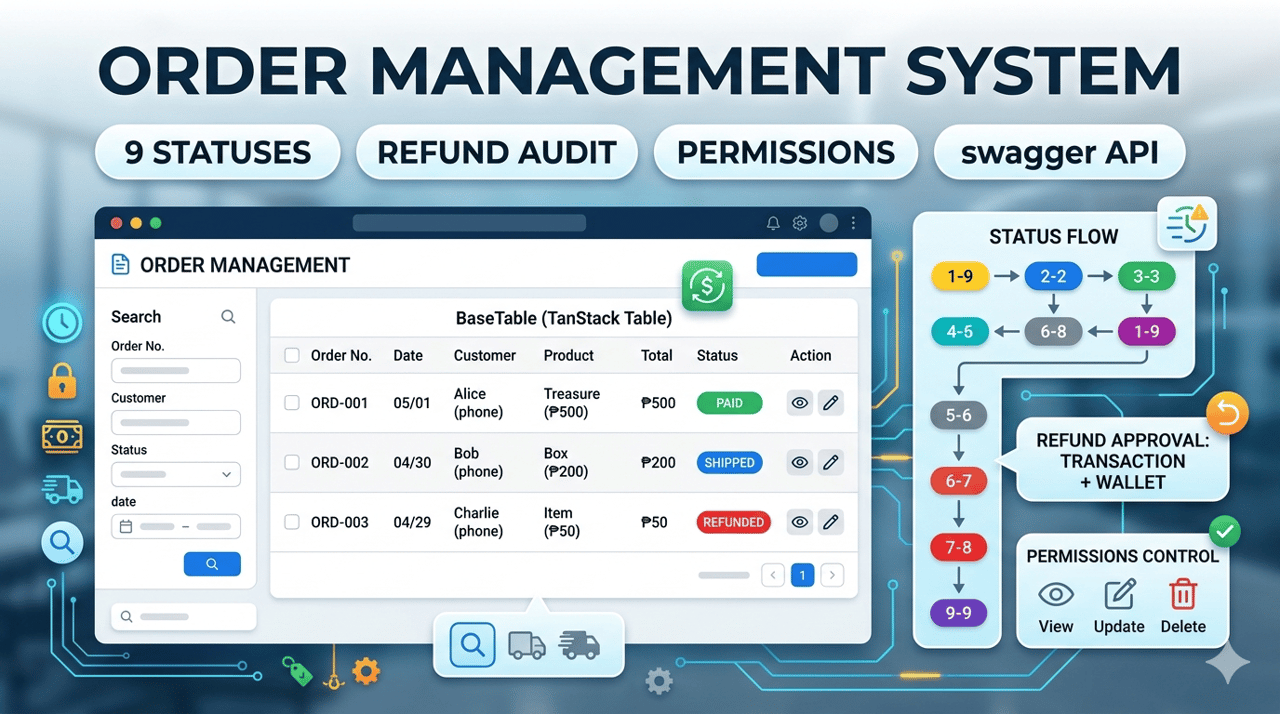View order ORD-001 via eye icon
Image resolution: width=1280 pixels, height=714 pixels.
[799, 403]
